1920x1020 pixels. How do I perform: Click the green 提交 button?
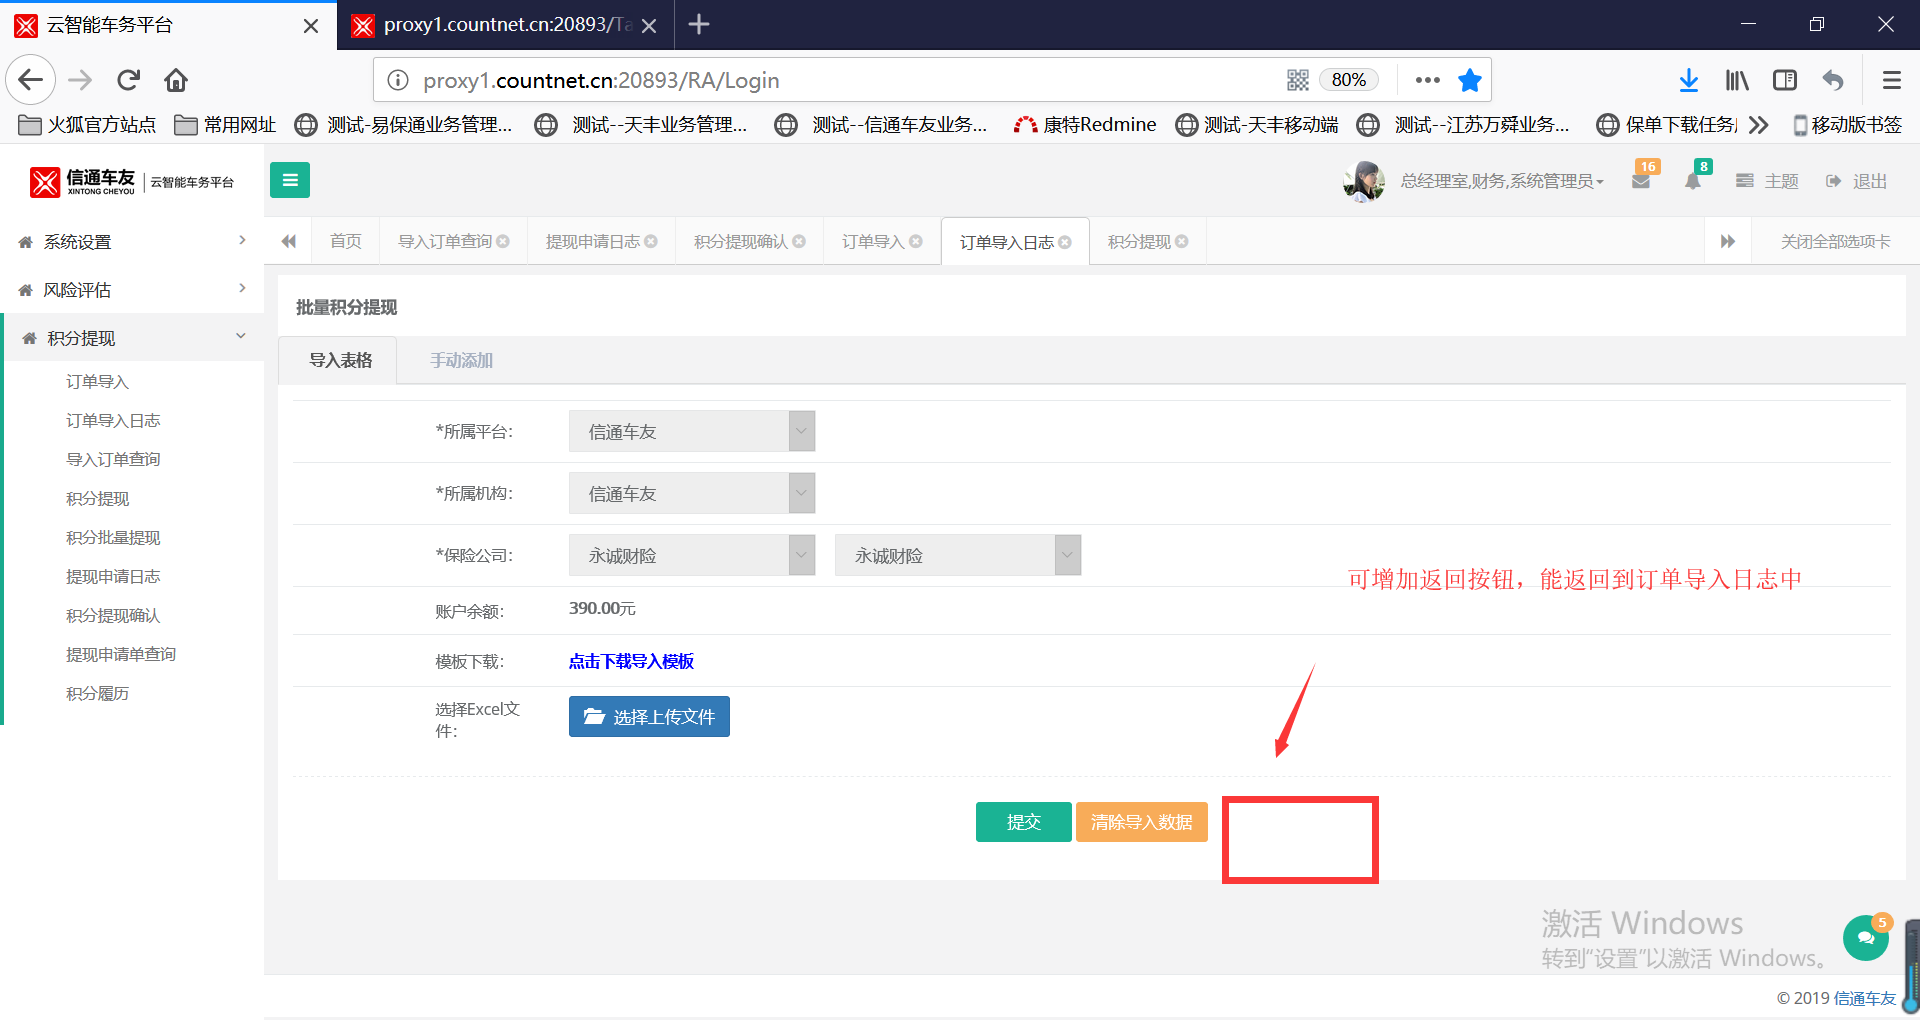[x=1024, y=822]
